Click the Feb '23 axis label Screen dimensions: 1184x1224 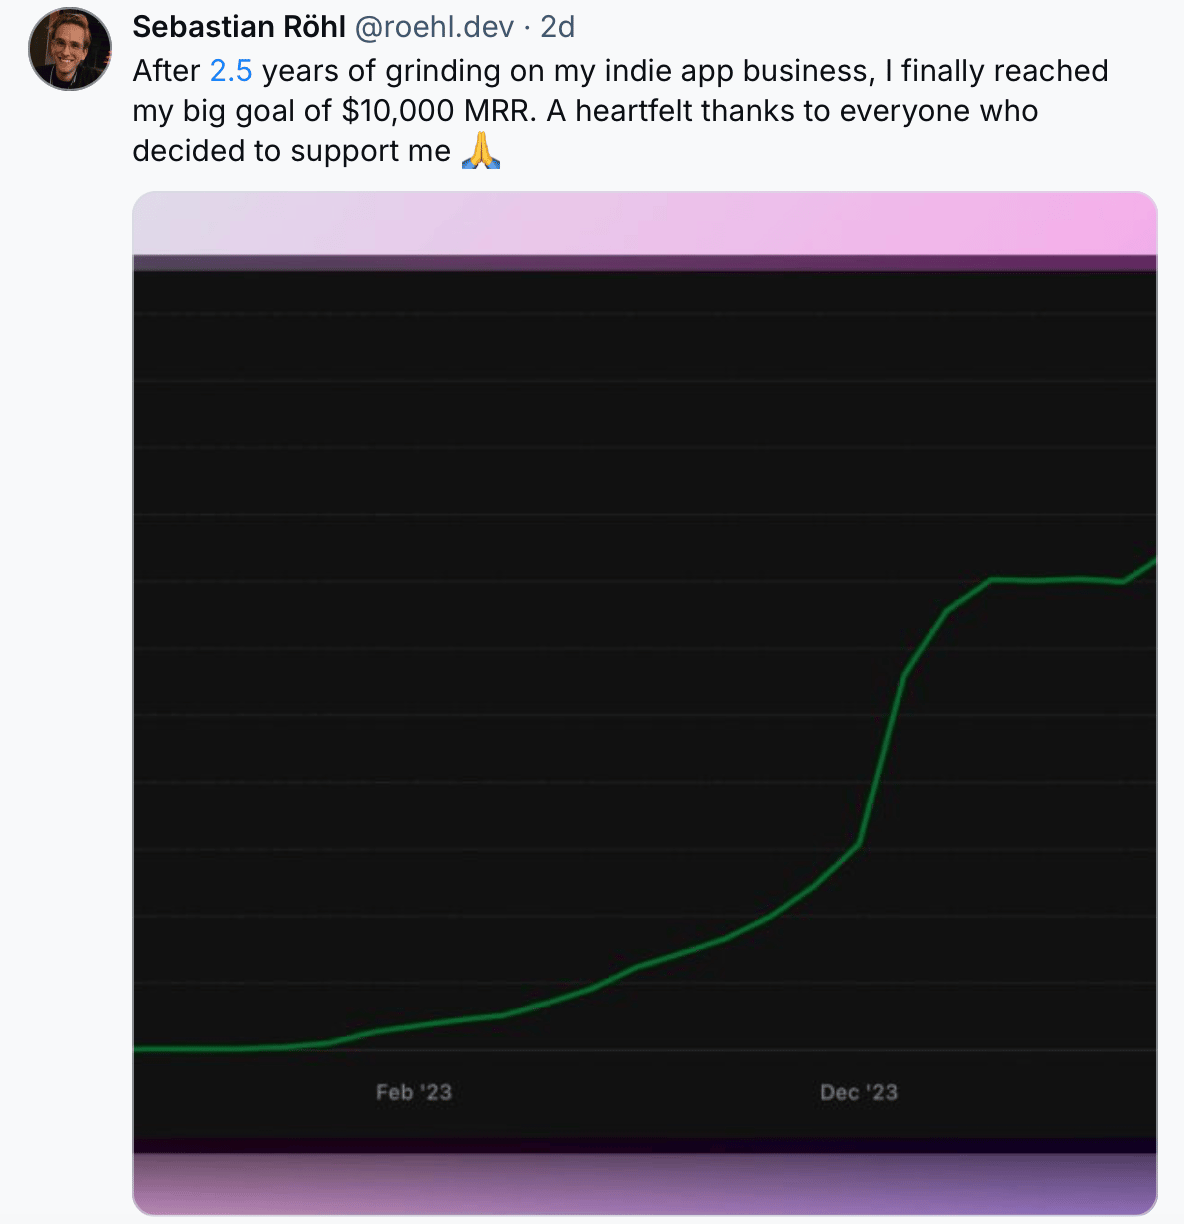click(413, 1092)
